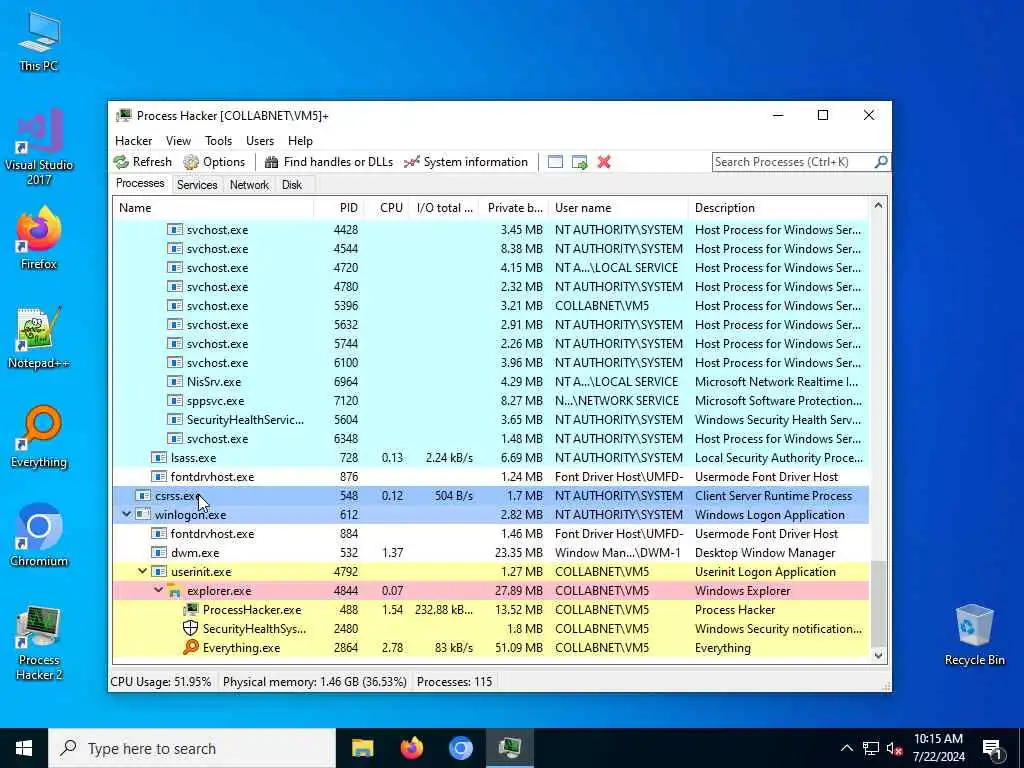Click the find window toolbar icon
The width and height of the screenshot is (1024, 768).
pyautogui.click(x=555, y=162)
